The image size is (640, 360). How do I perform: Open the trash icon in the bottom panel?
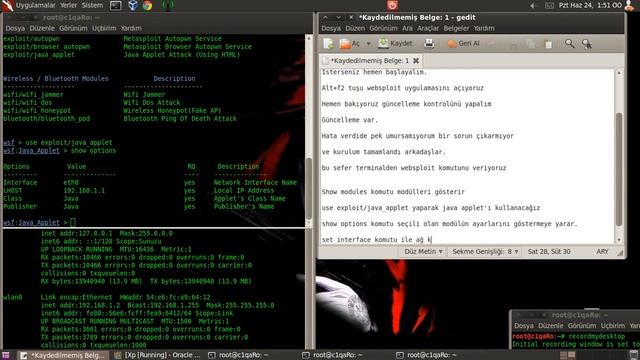tap(634, 355)
